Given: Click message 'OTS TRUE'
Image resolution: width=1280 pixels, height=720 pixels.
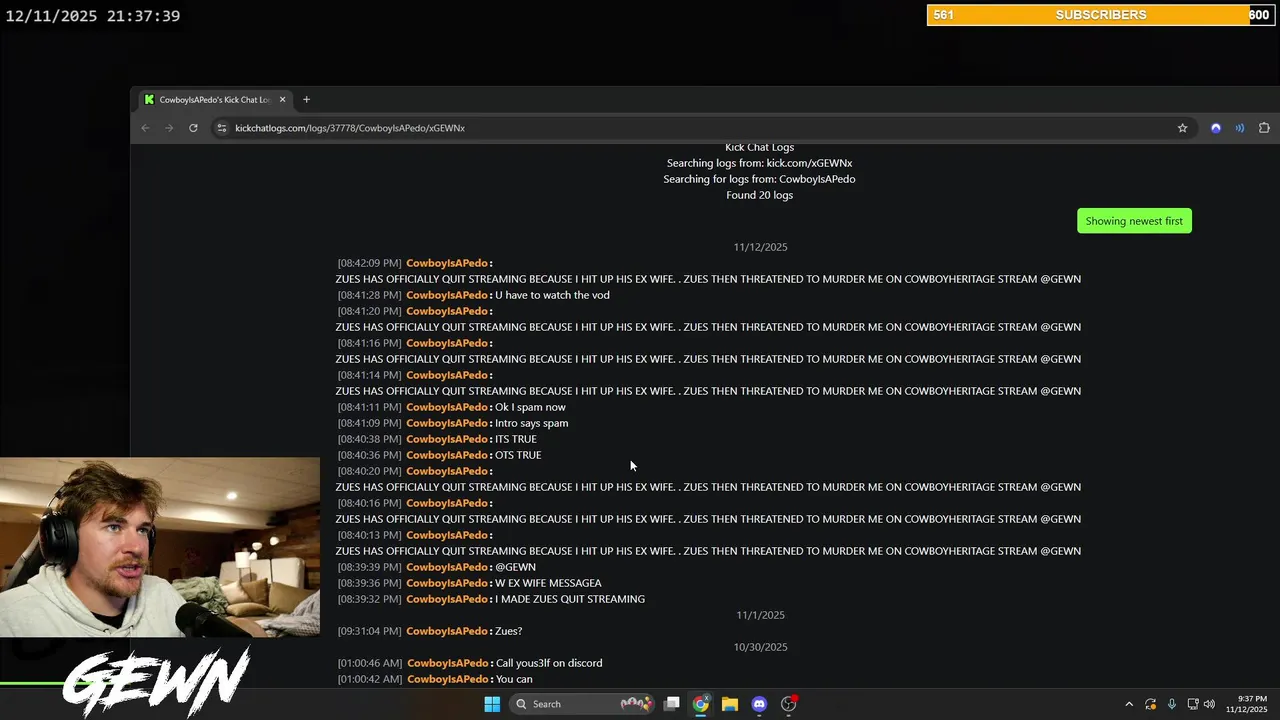Looking at the screenshot, I should (x=518, y=455).
